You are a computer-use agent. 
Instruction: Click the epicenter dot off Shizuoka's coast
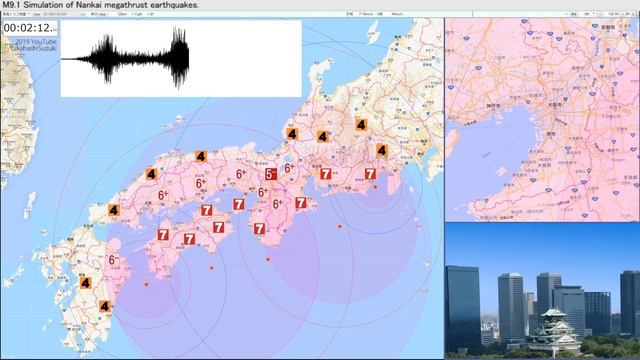point(376,187)
